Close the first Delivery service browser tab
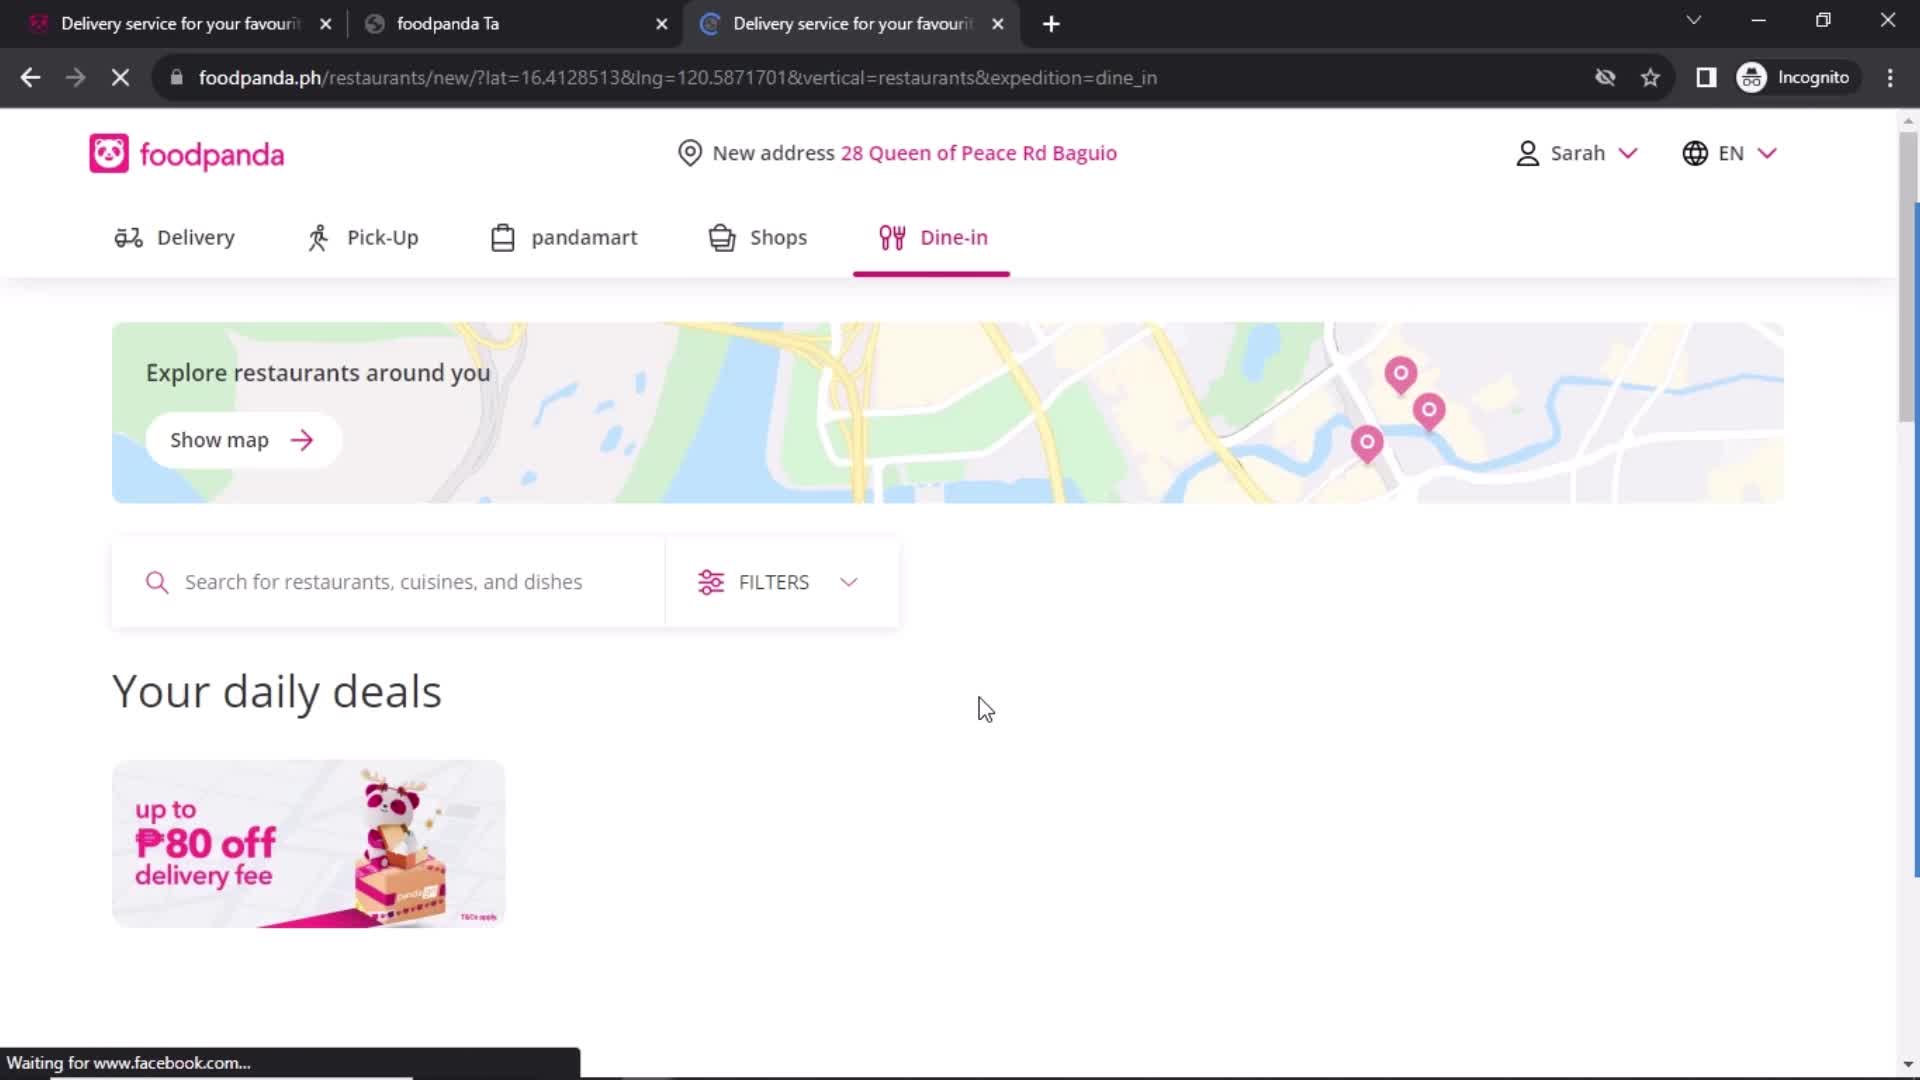 click(325, 24)
